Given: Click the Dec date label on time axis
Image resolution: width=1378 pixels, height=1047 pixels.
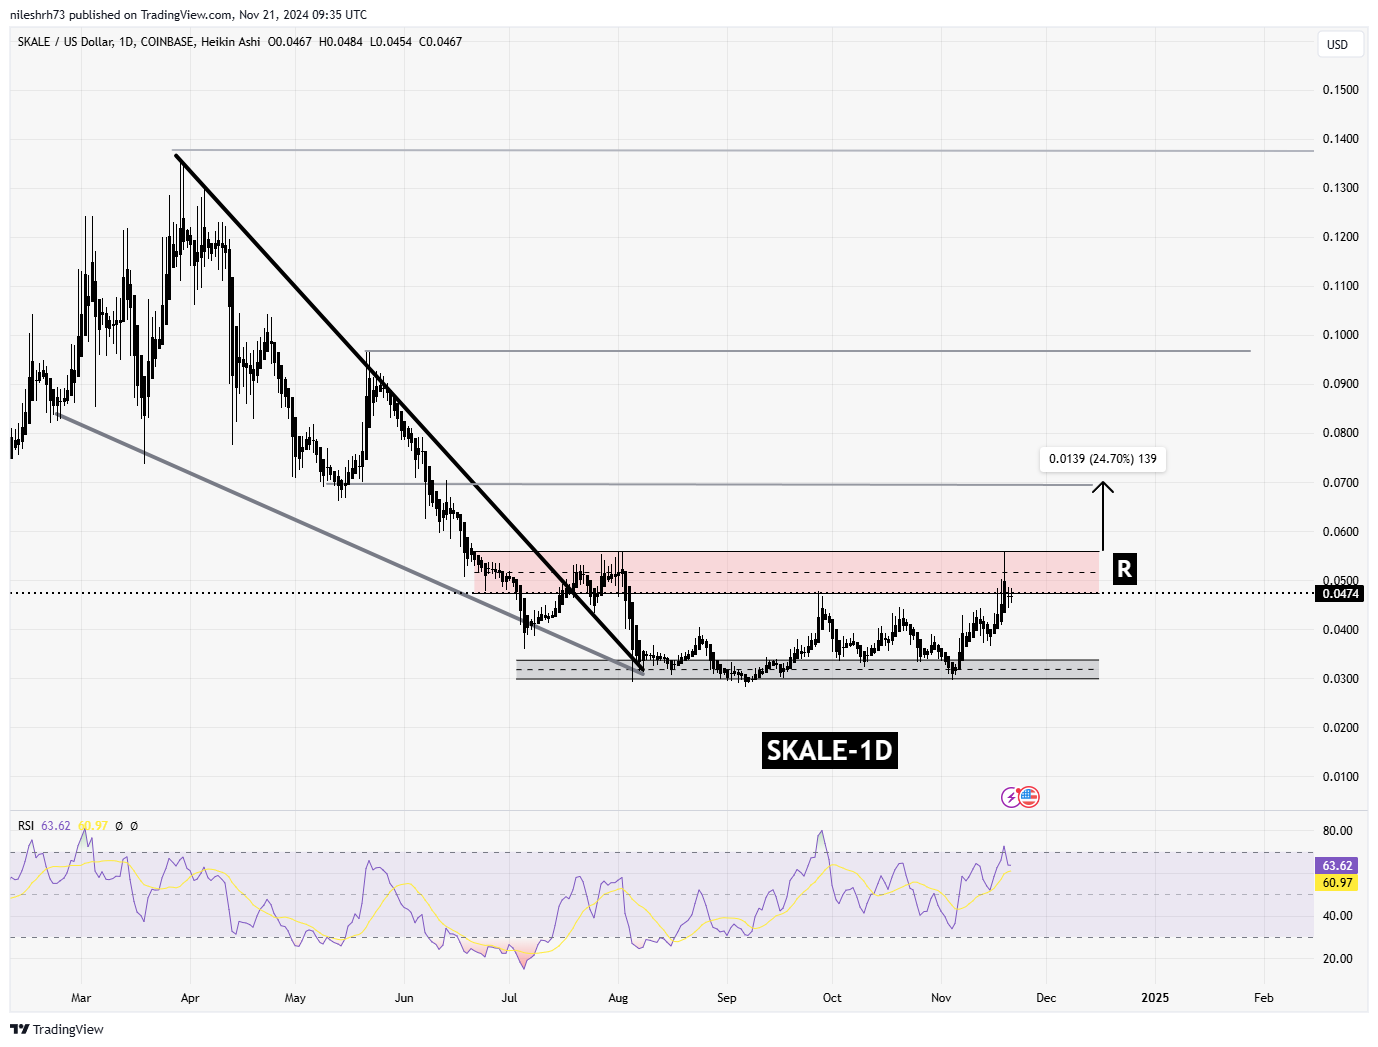Looking at the screenshot, I should point(1046,998).
